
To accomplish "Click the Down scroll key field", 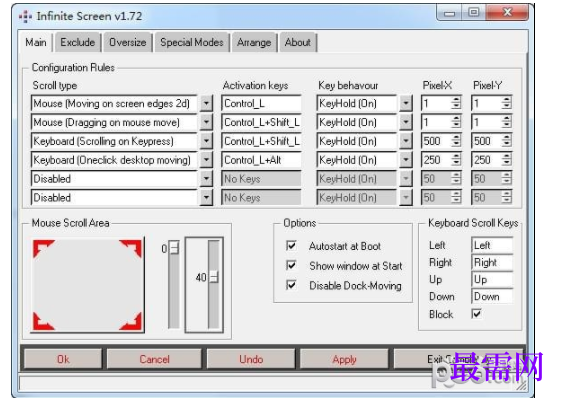I will coord(492,297).
